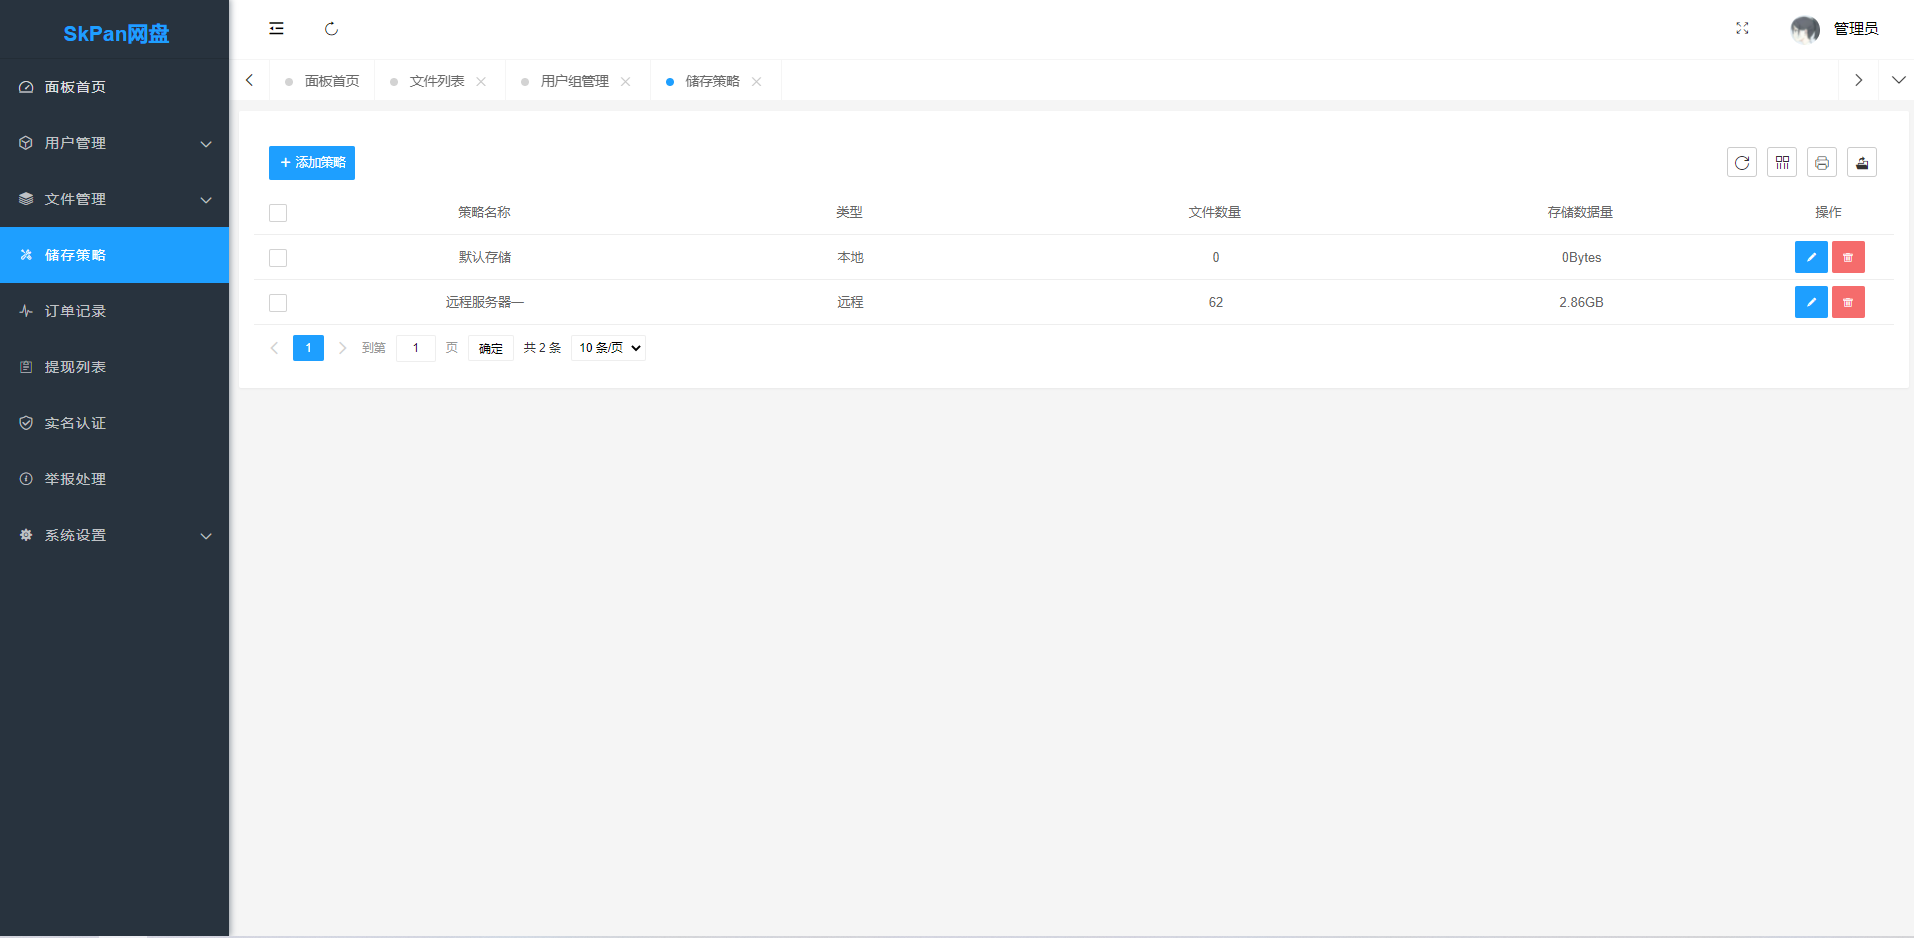Image resolution: width=1914 pixels, height=938 pixels.
Task: Delete the 远程服务器一 policy
Action: click(1847, 303)
